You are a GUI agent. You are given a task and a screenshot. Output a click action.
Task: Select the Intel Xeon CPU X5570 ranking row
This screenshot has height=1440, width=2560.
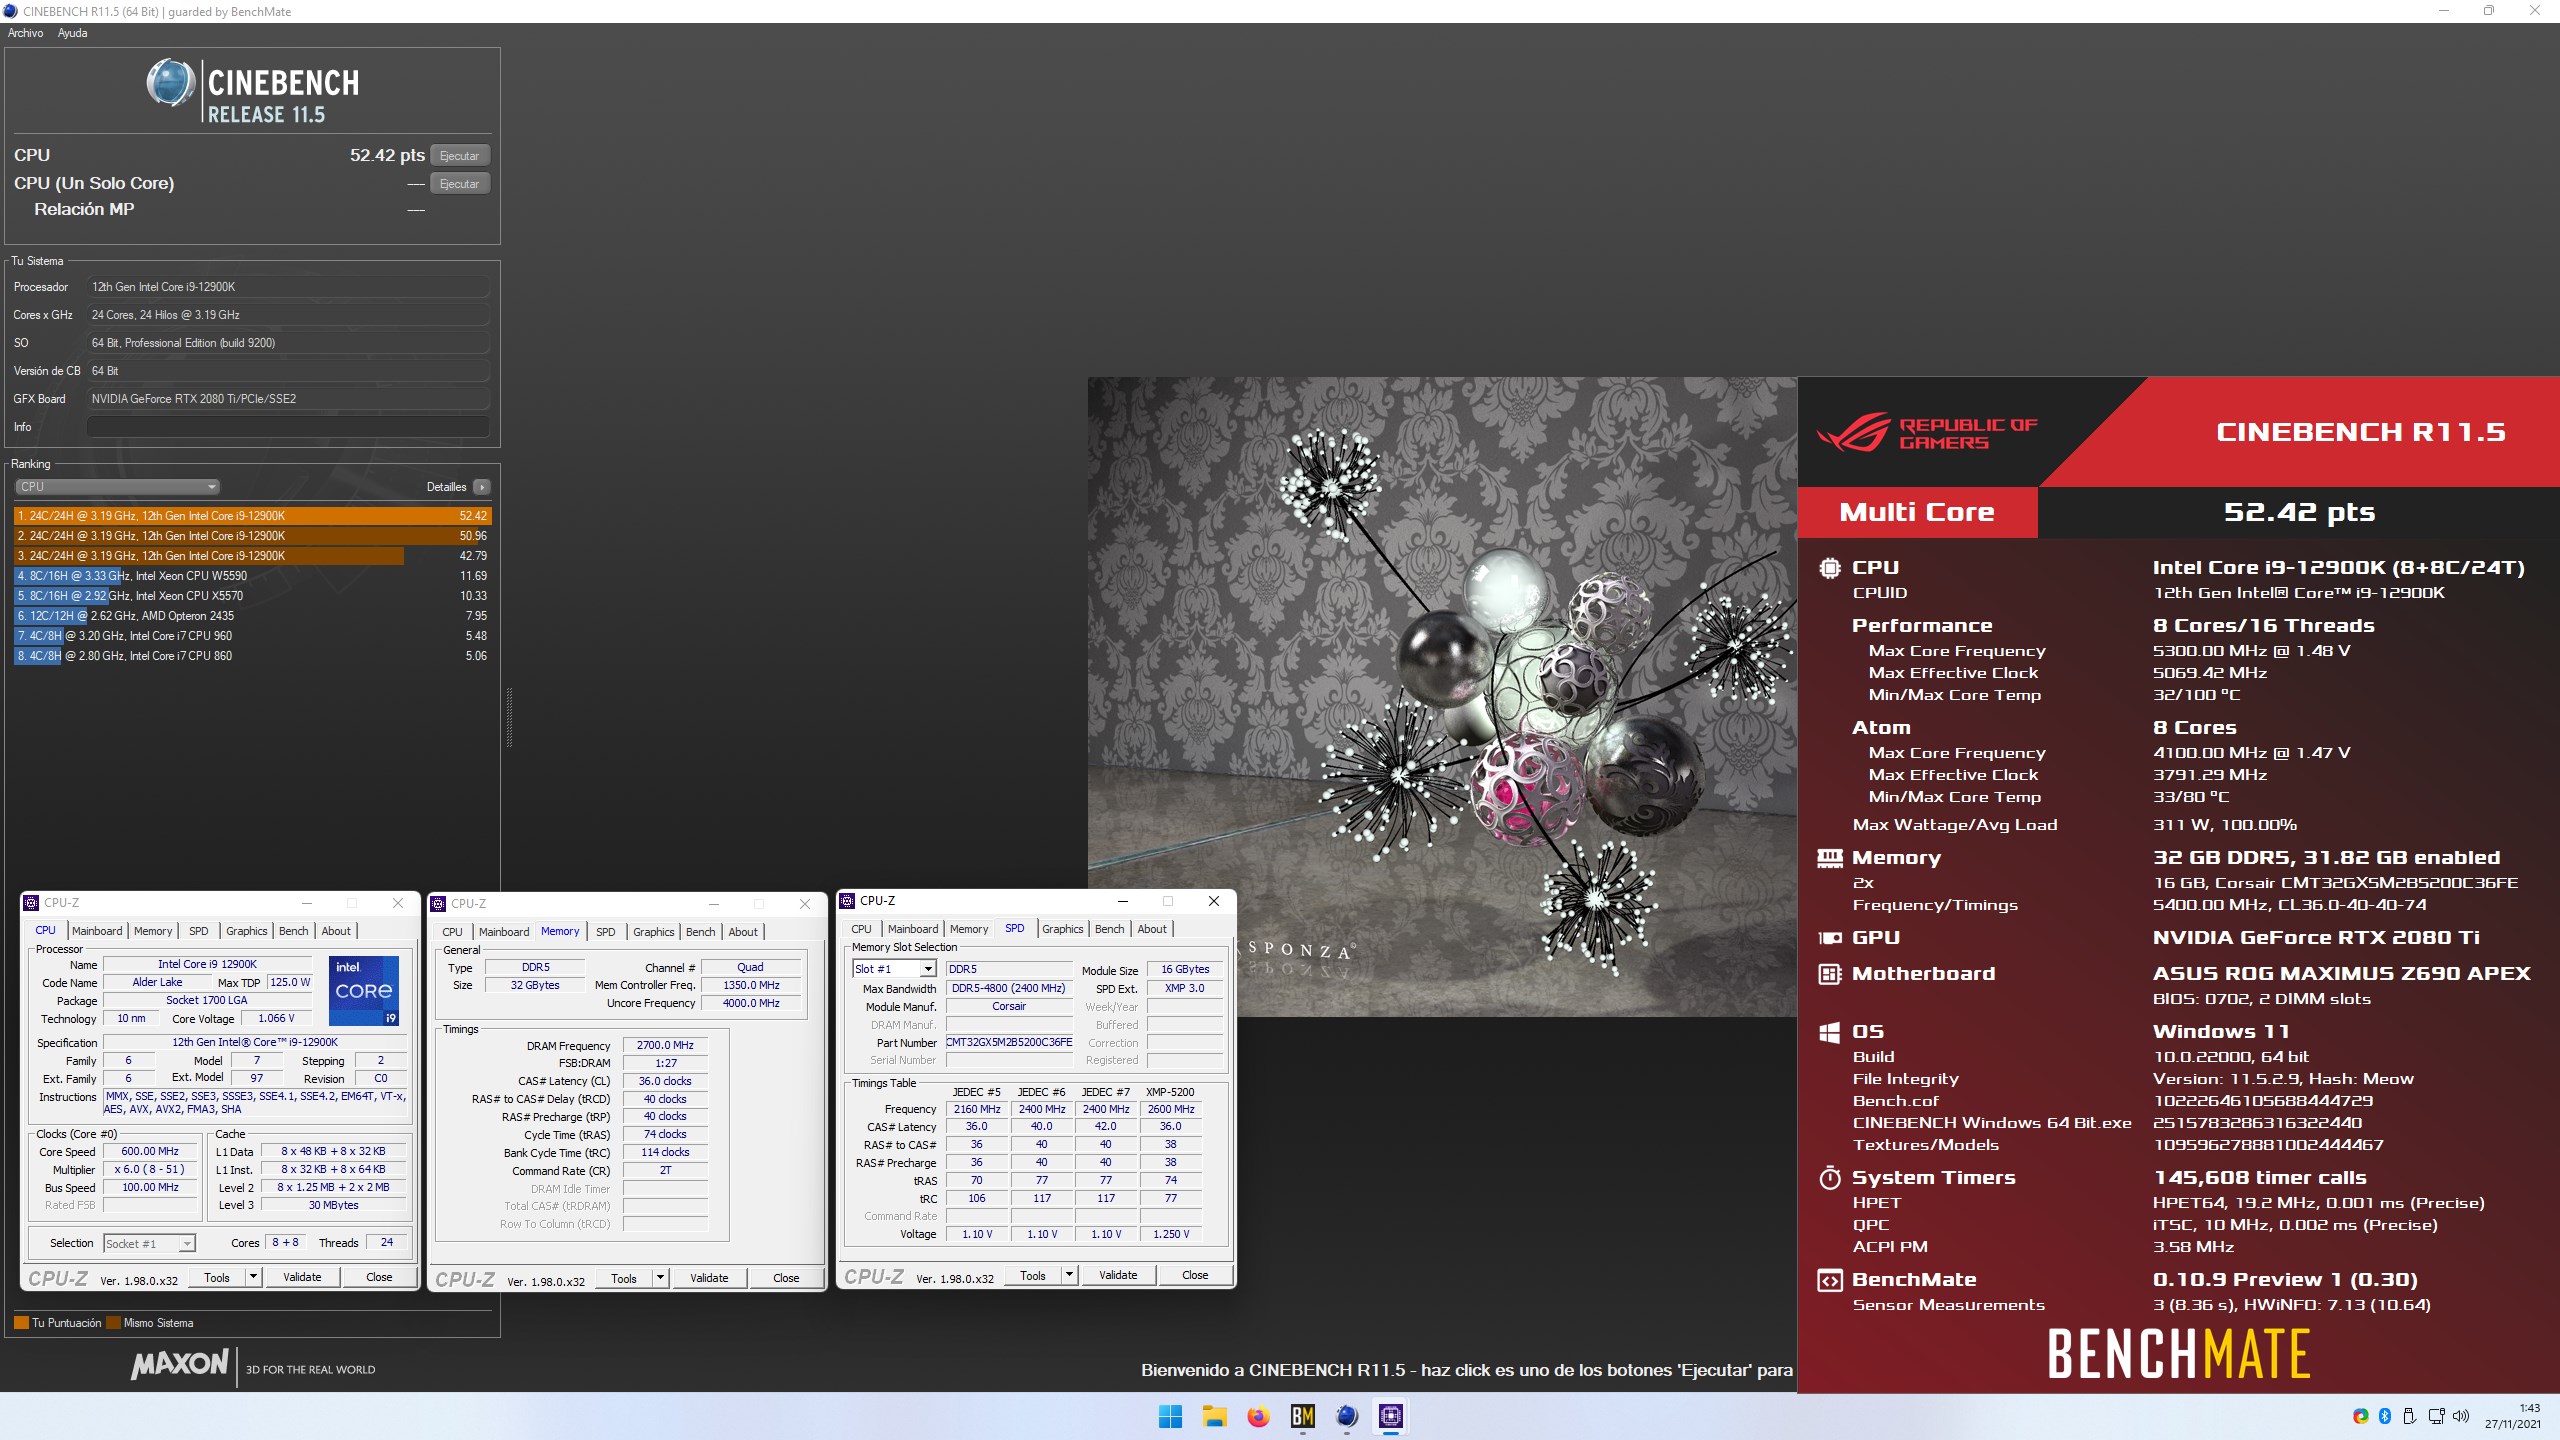[x=253, y=596]
